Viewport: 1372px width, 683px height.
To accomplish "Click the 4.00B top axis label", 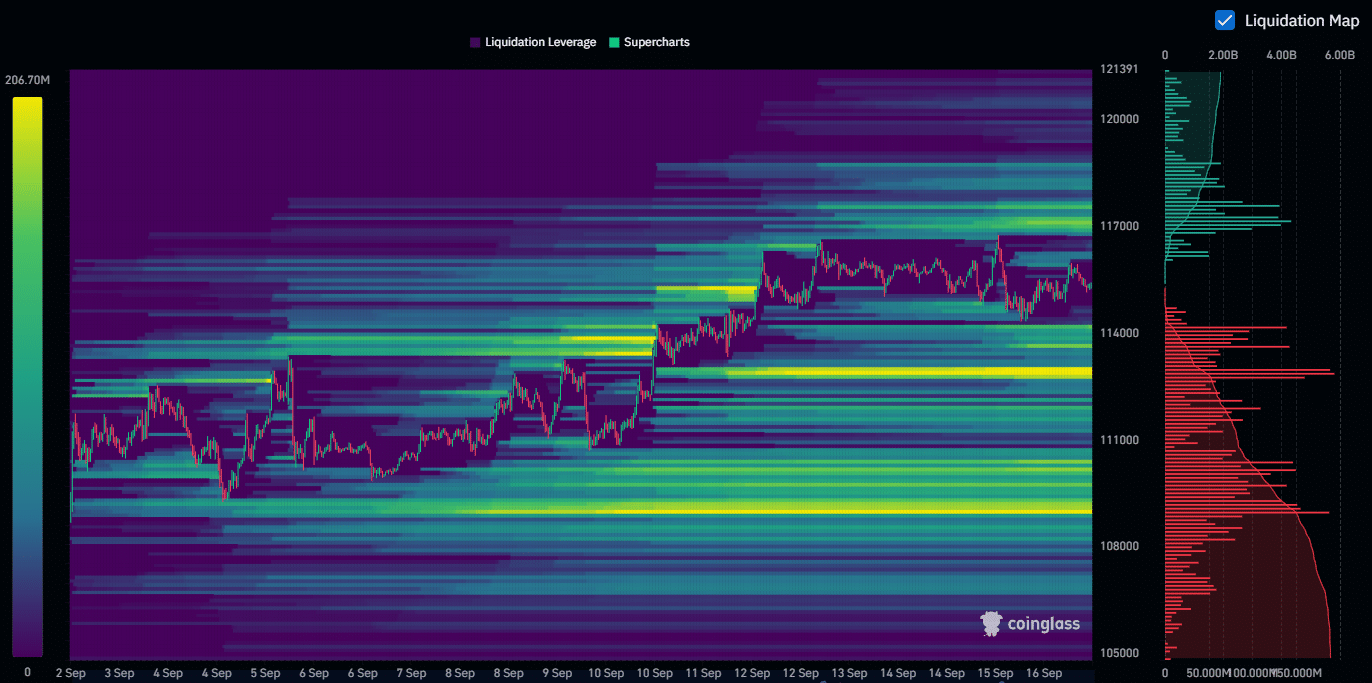I will click(1282, 55).
